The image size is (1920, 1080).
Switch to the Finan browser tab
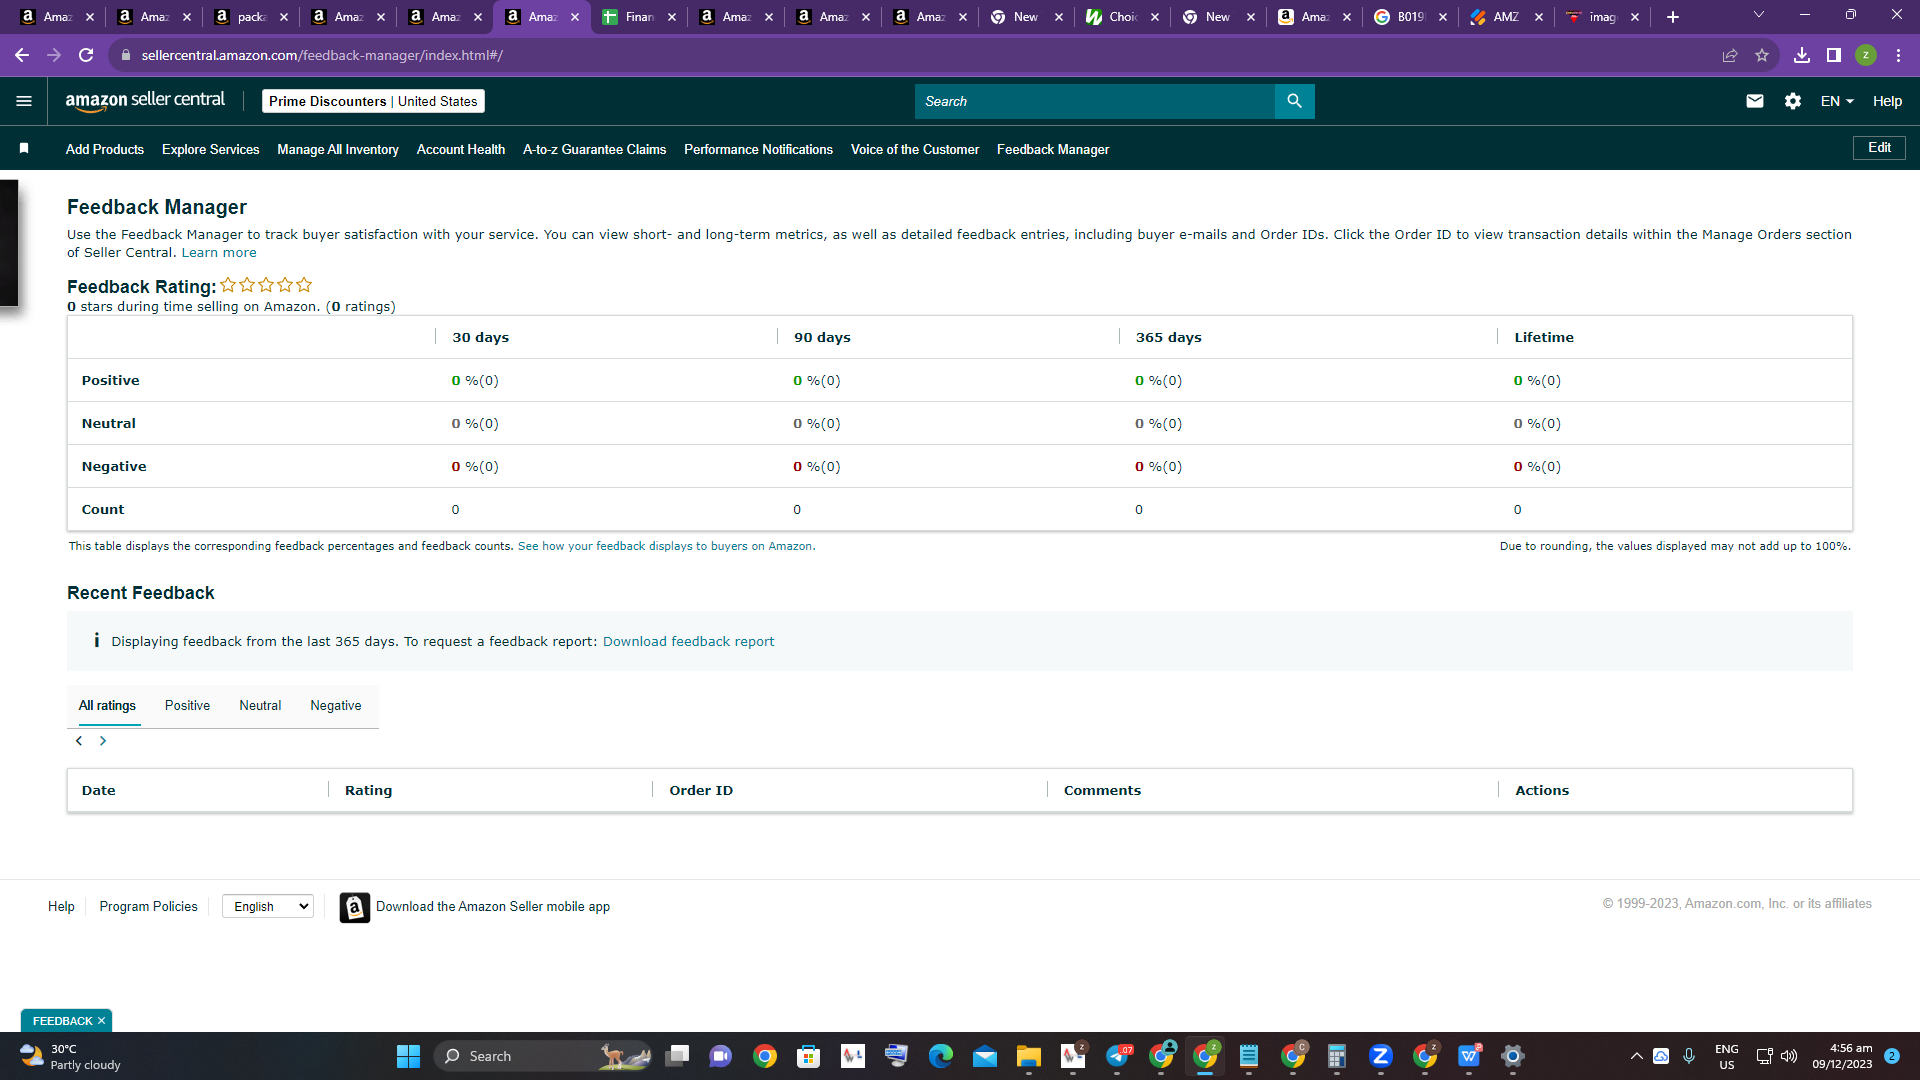pyautogui.click(x=639, y=17)
